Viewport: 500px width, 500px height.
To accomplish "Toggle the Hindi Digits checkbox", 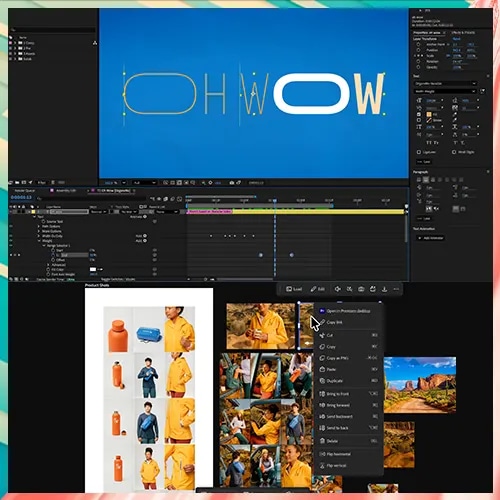I will click(454, 152).
